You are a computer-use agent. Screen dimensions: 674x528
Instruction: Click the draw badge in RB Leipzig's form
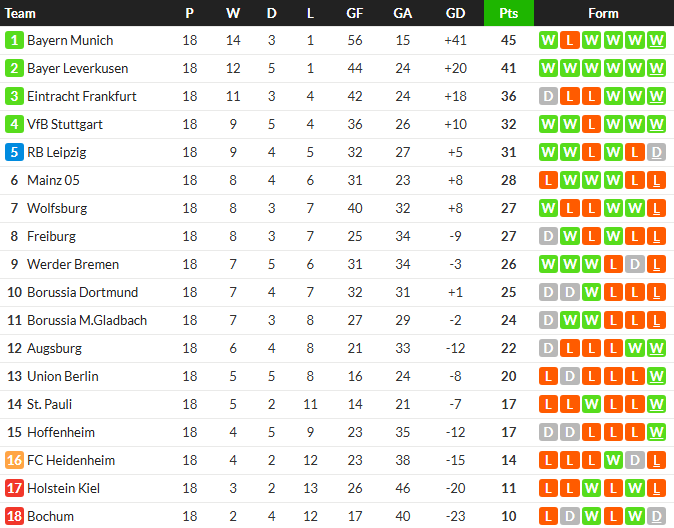pos(656,153)
